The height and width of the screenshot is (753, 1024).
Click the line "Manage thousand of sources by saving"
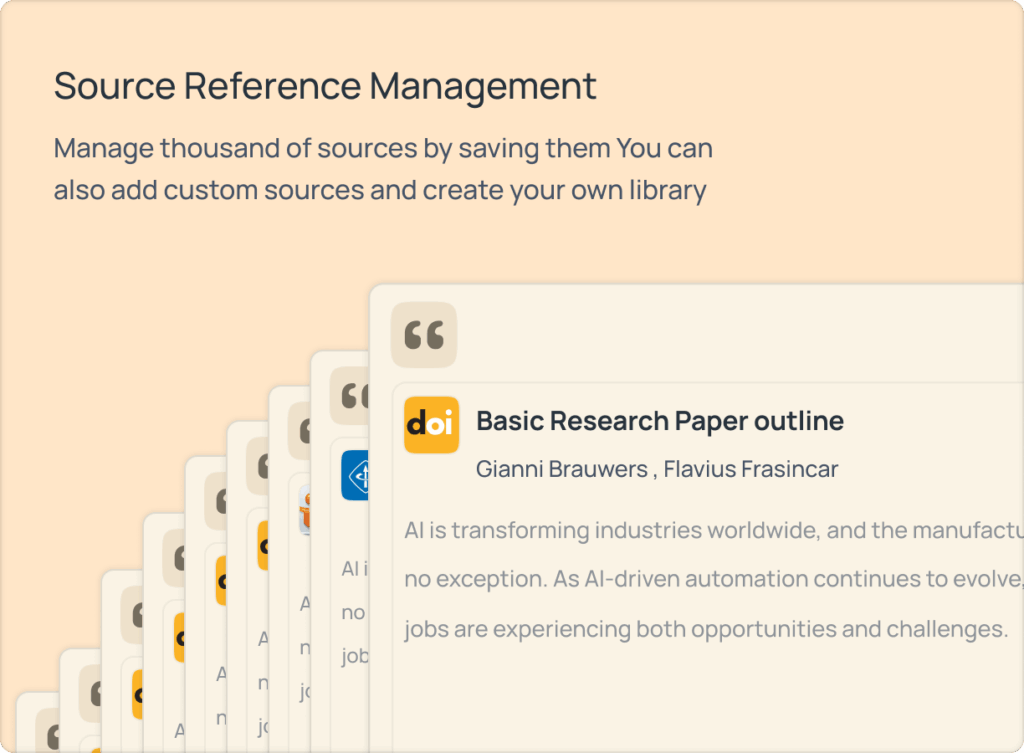[383, 148]
